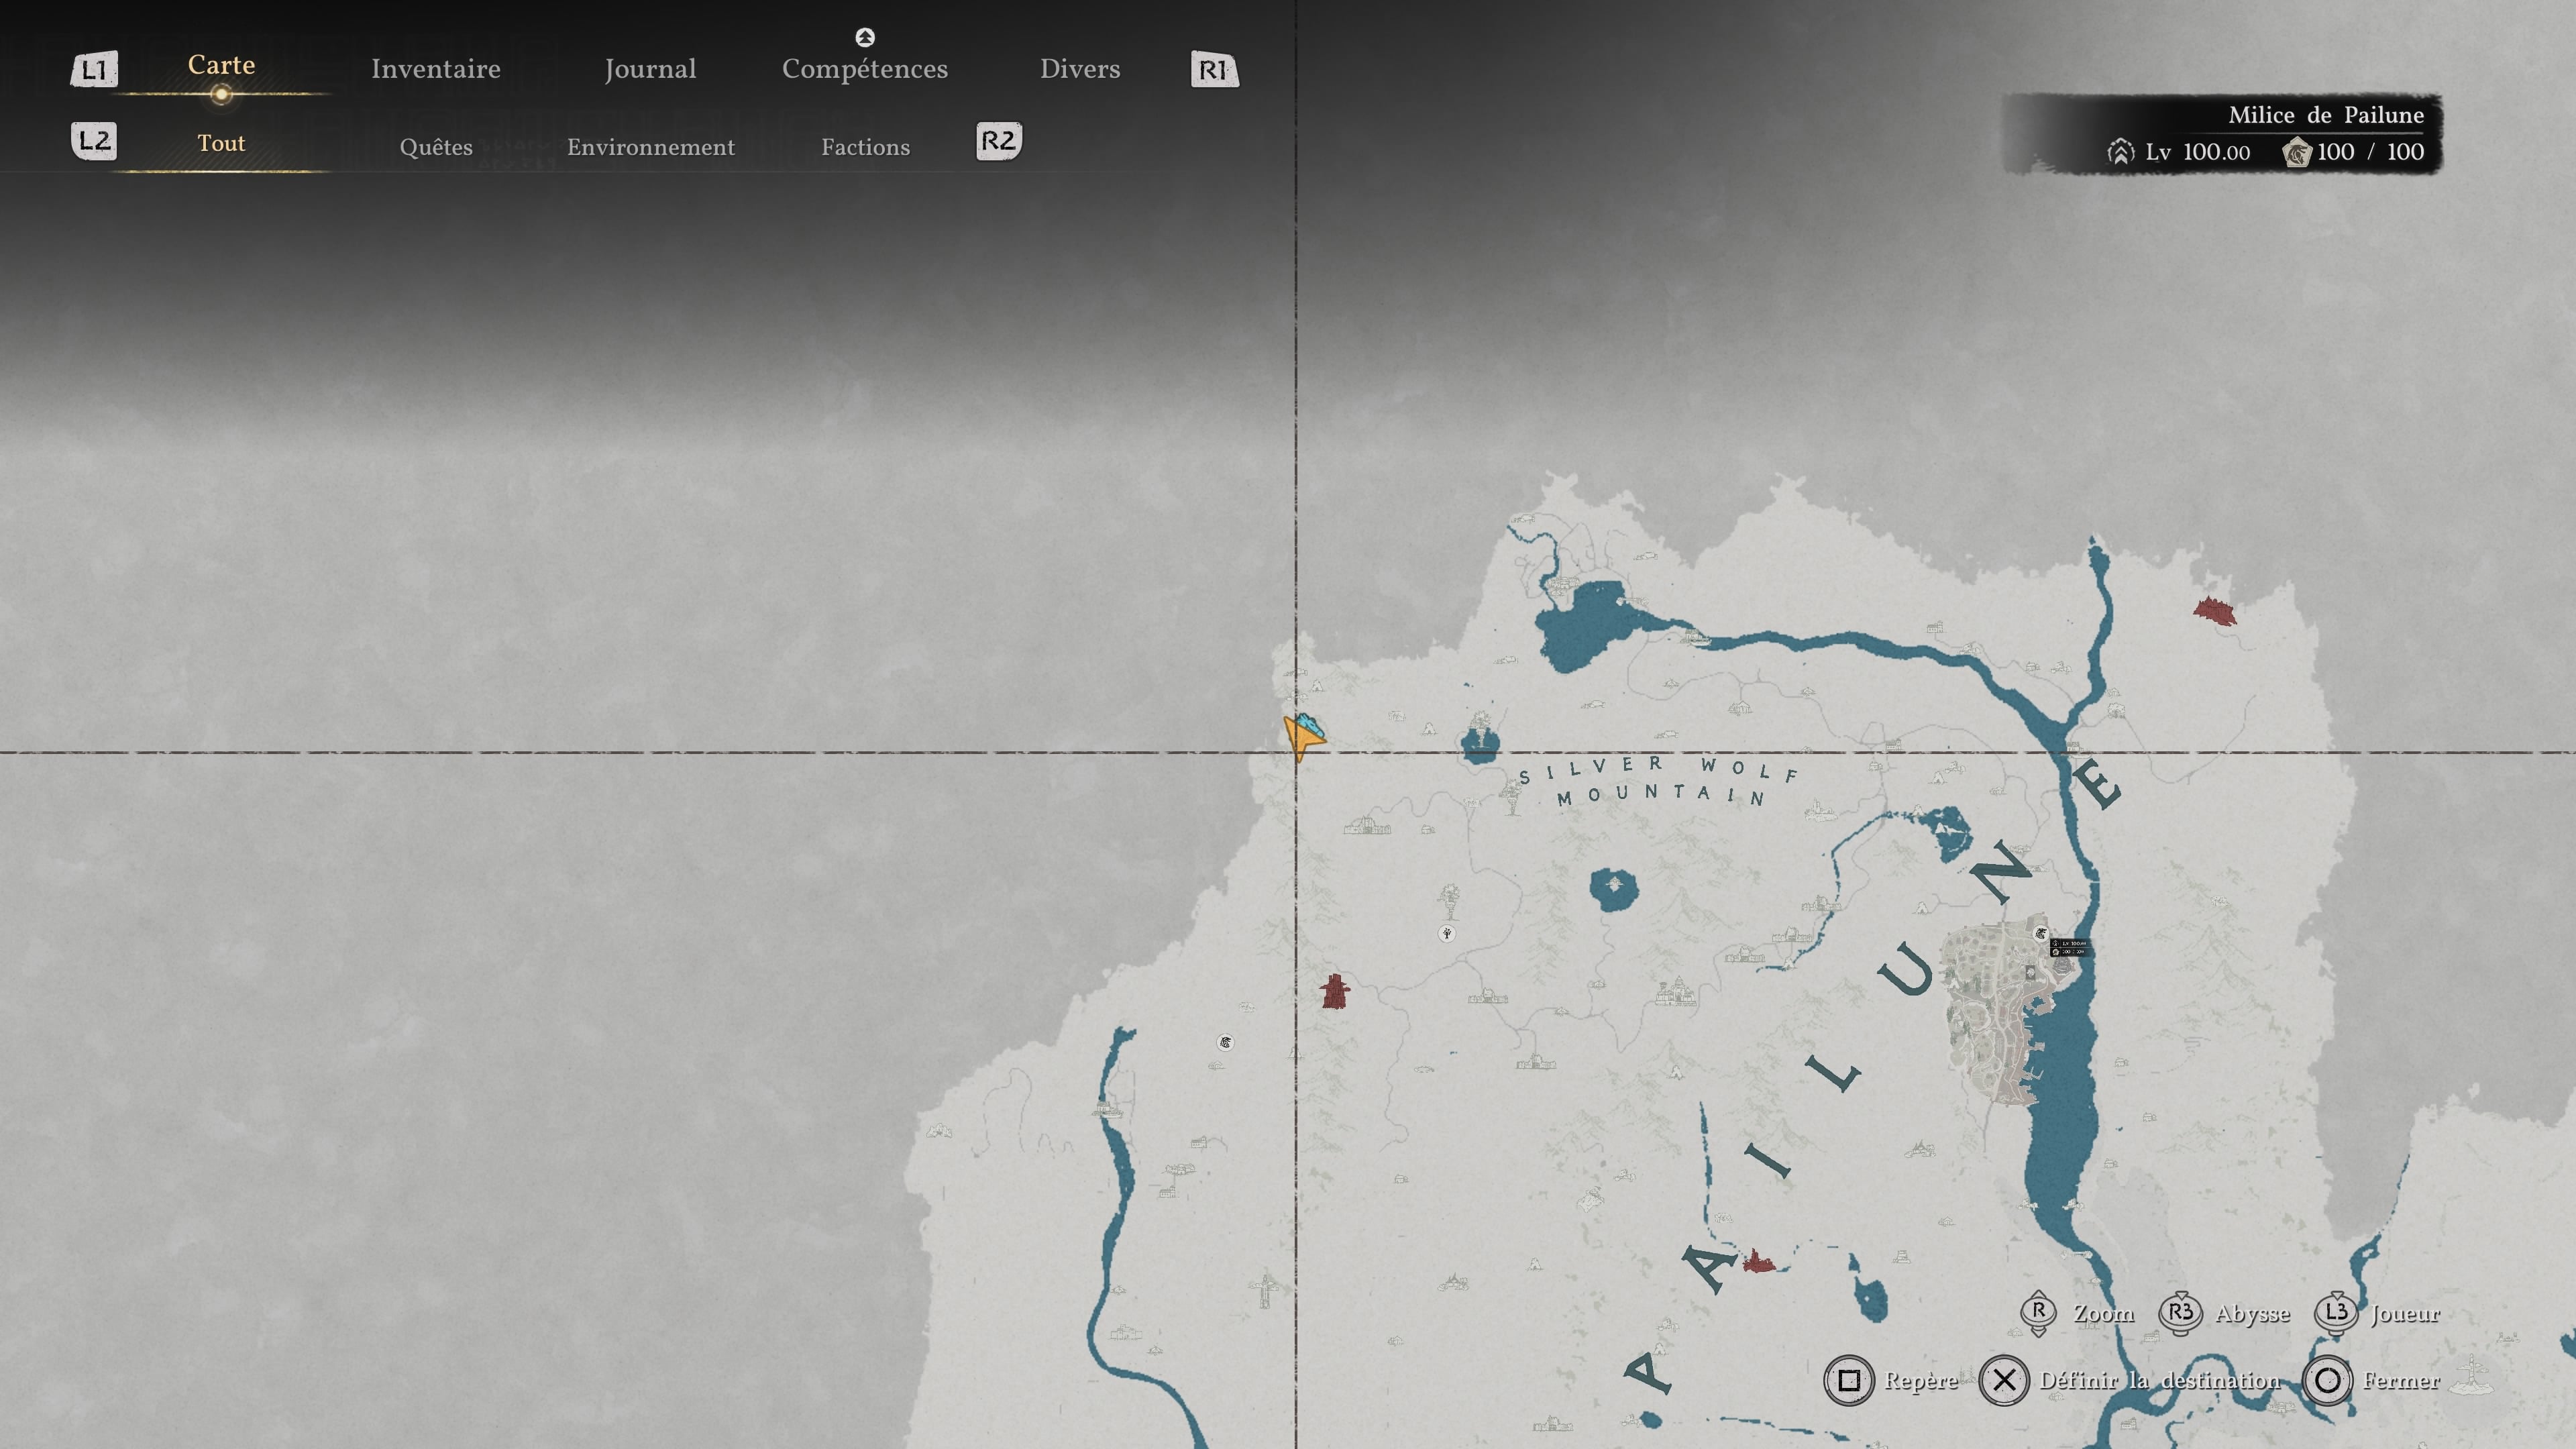Image resolution: width=2576 pixels, height=1449 pixels.
Task: Click the Repère button
Action: pos(1892,1381)
